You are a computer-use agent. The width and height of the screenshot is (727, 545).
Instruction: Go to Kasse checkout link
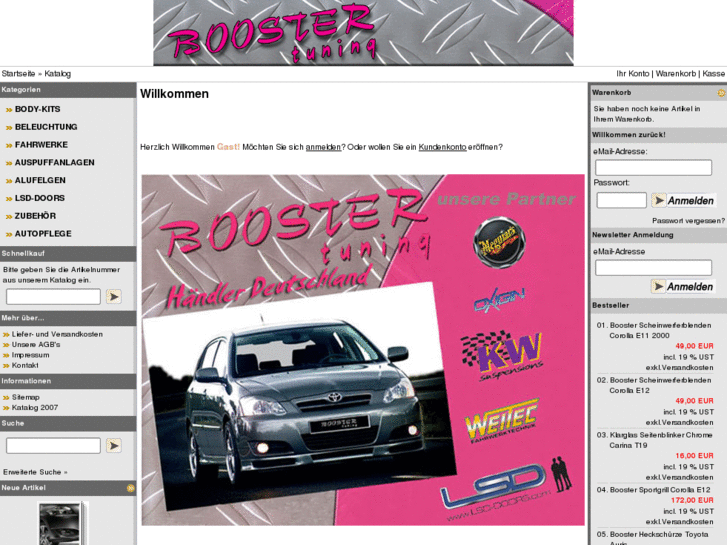[x=714, y=74]
